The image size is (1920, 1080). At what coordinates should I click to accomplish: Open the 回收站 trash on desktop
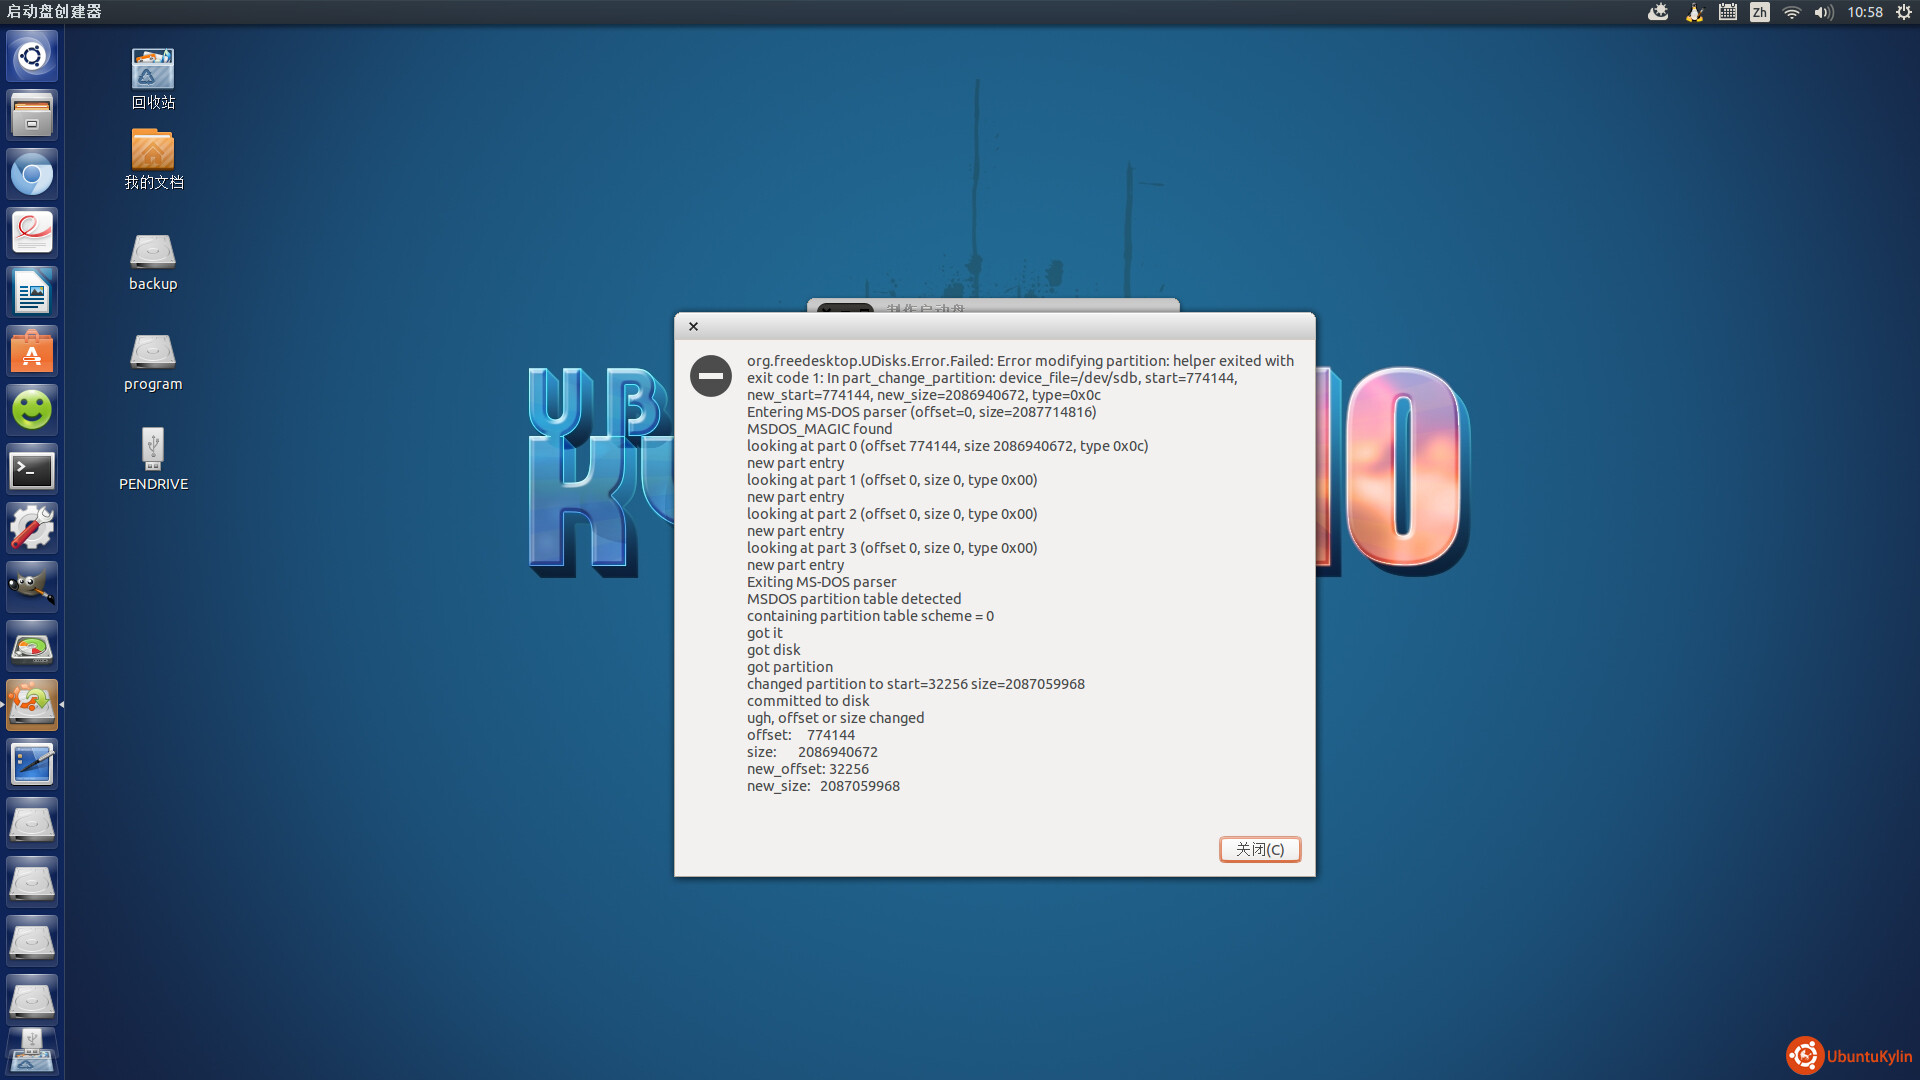[153, 70]
